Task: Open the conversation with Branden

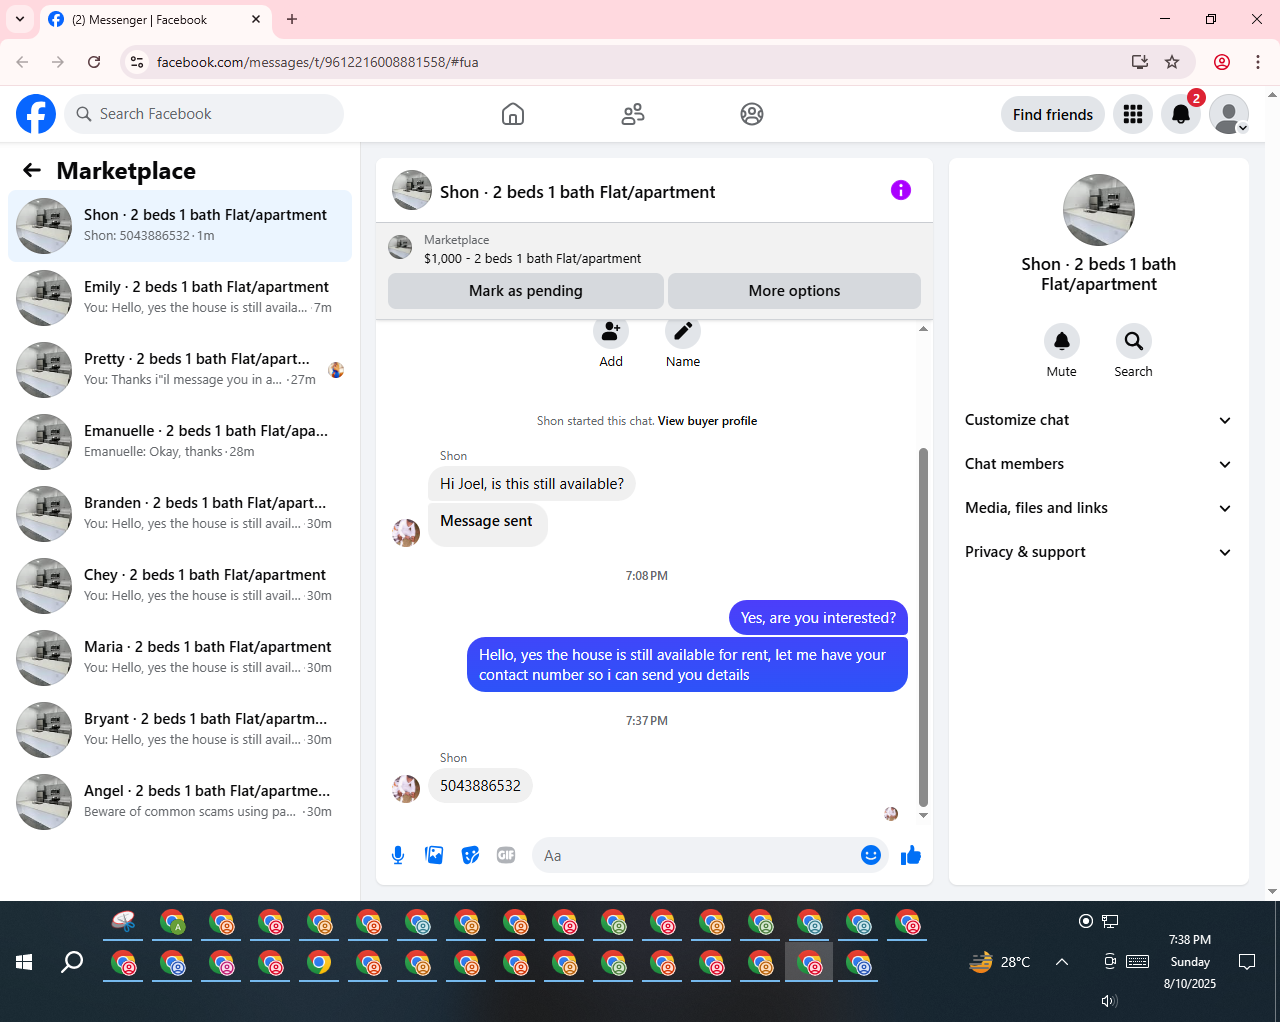Action: tap(180, 514)
